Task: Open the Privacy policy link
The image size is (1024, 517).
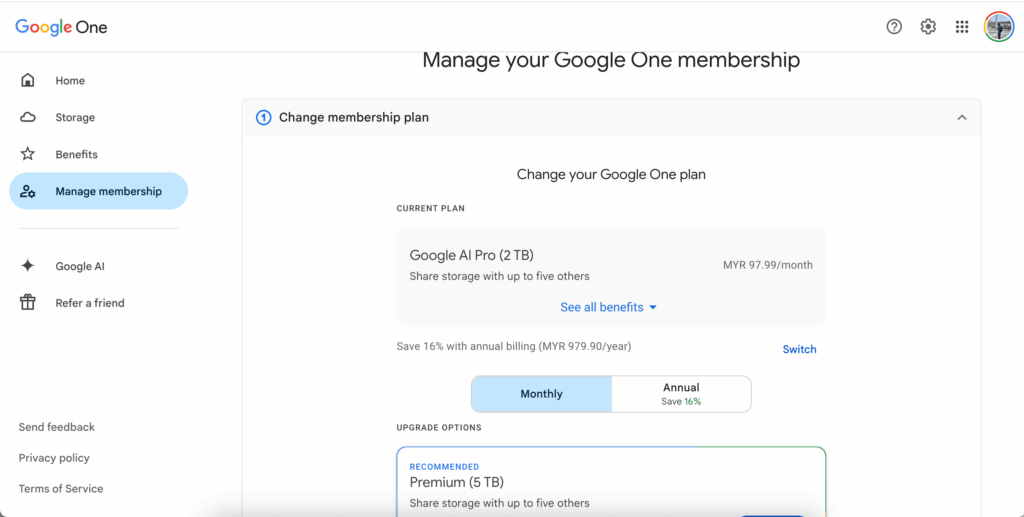Action: coord(54,458)
